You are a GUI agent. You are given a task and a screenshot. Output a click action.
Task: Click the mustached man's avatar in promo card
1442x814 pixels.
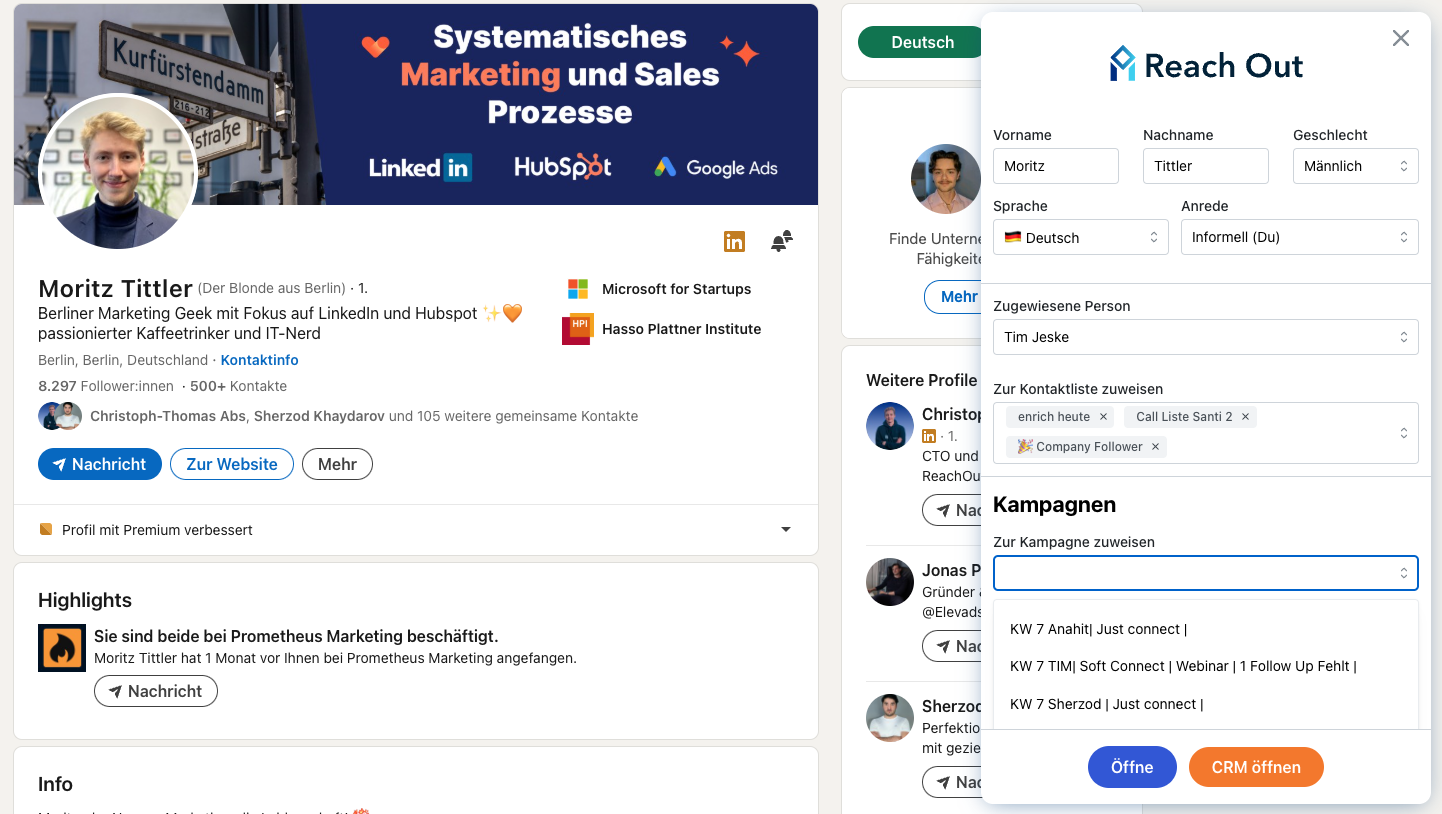(945, 179)
